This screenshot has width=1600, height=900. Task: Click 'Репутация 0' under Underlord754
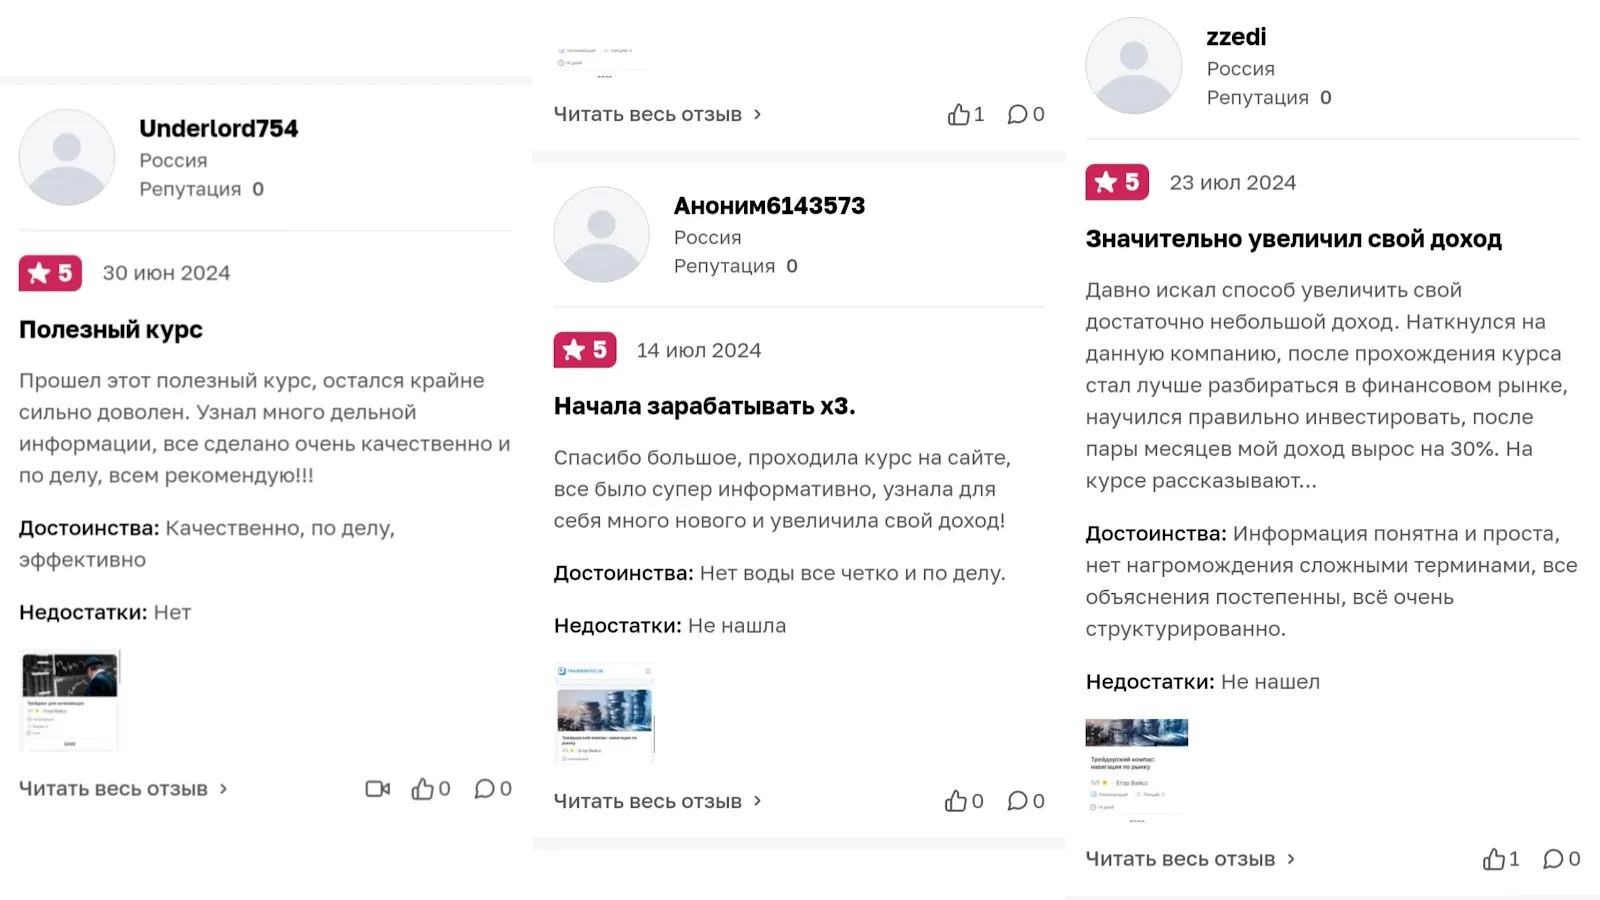[x=202, y=189]
